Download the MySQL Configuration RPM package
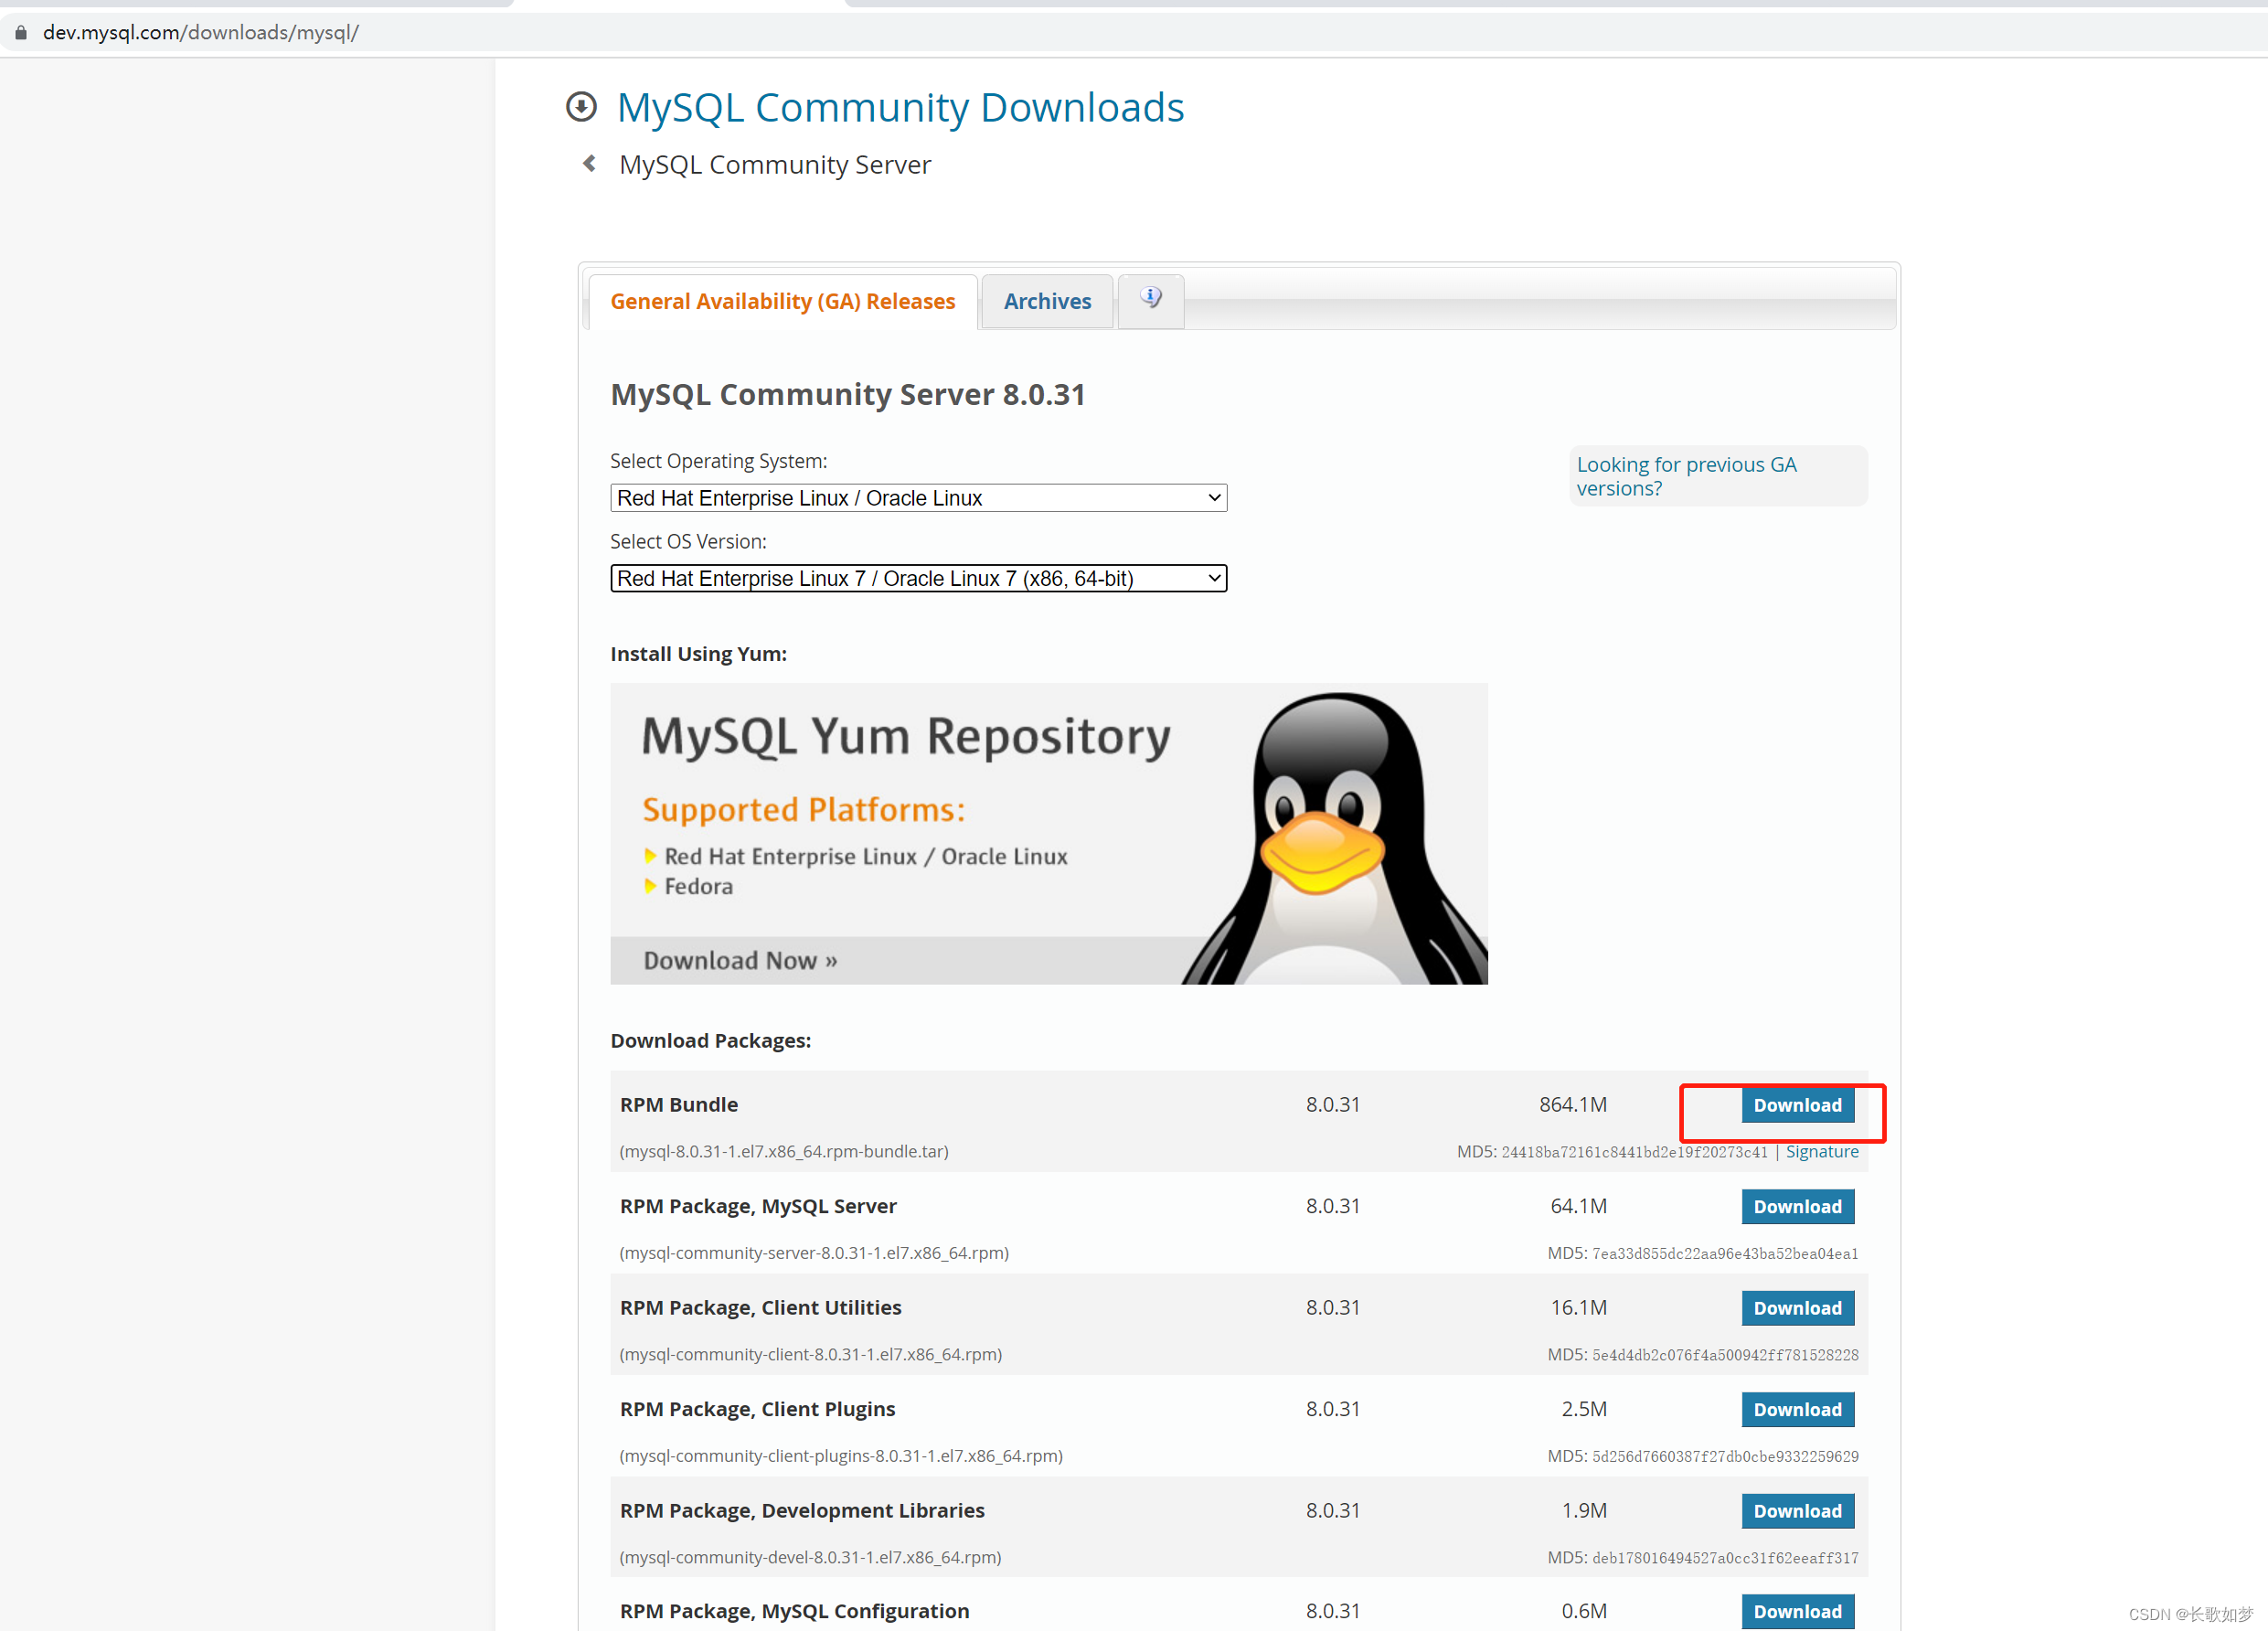This screenshot has height=1631, width=2268. click(x=1797, y=1611)
